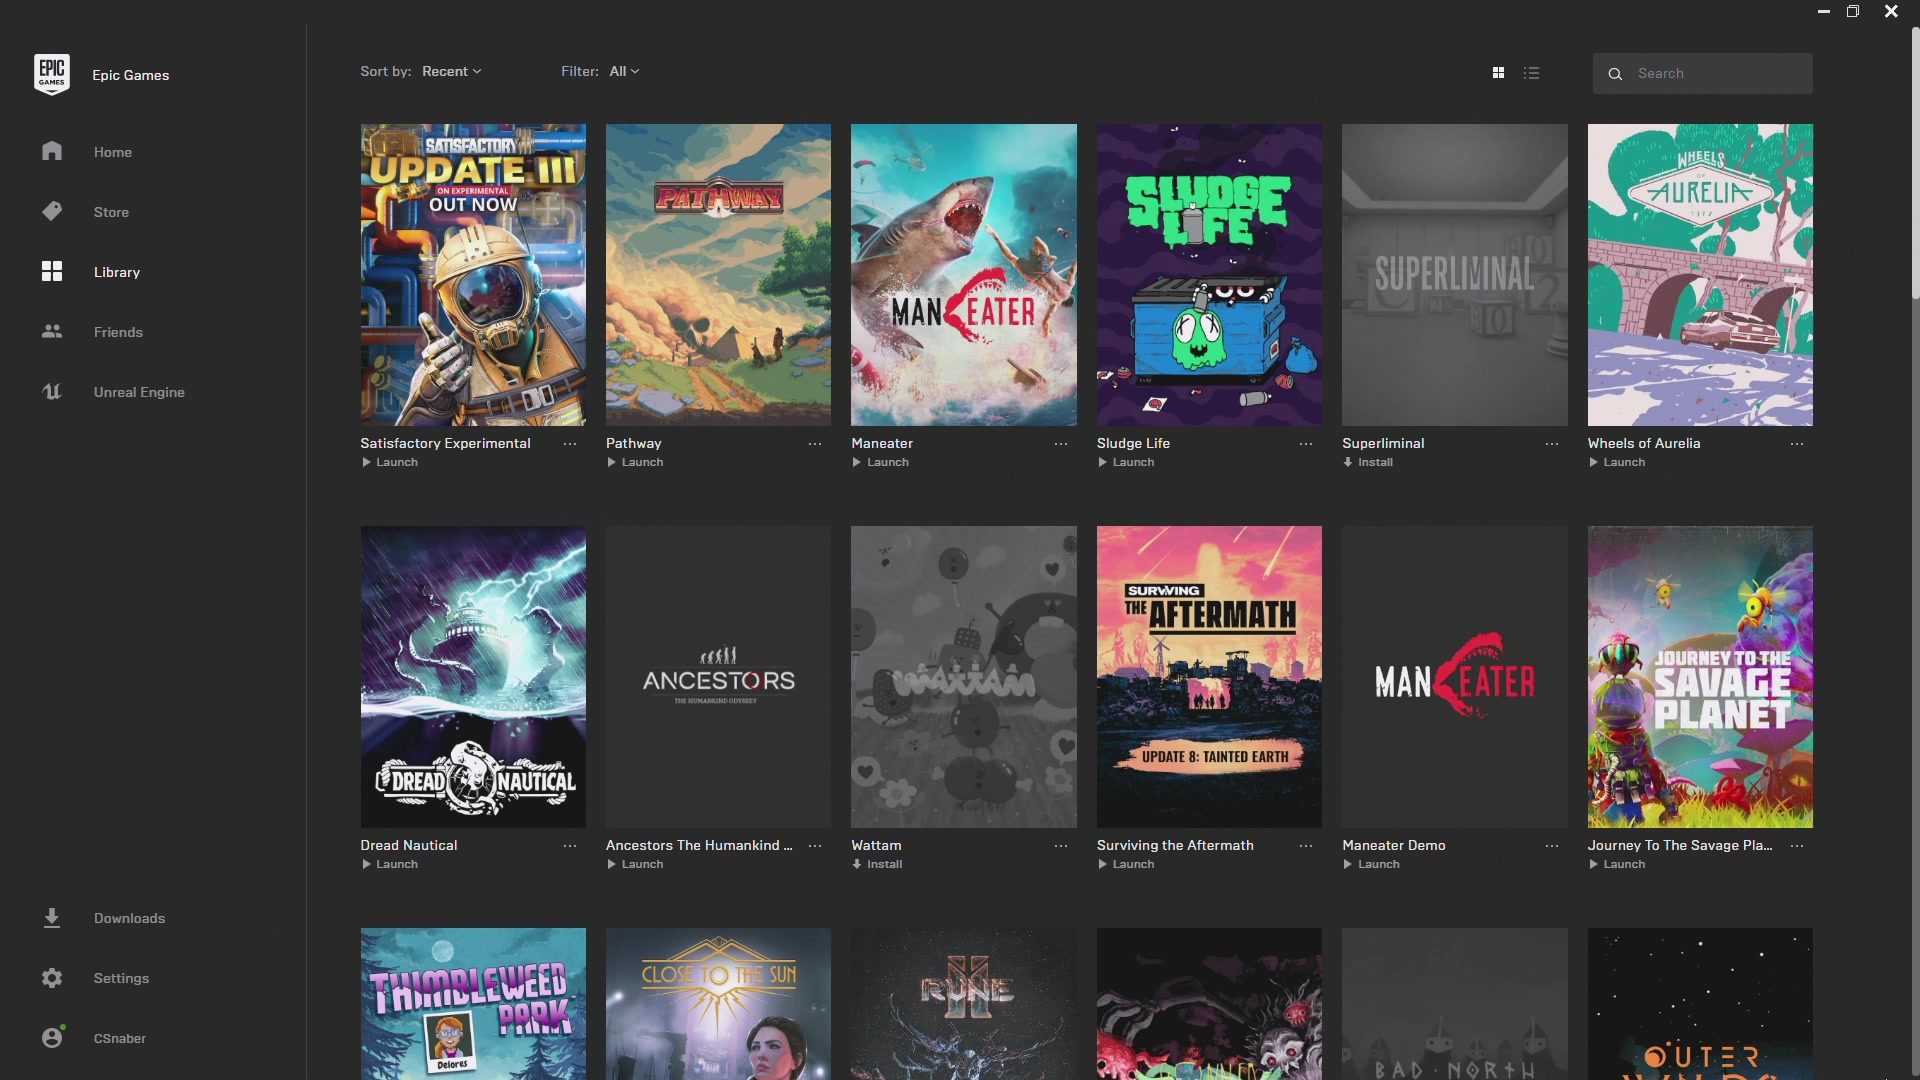
Task: Open Downloads in the sidebar
Action: 130,918
